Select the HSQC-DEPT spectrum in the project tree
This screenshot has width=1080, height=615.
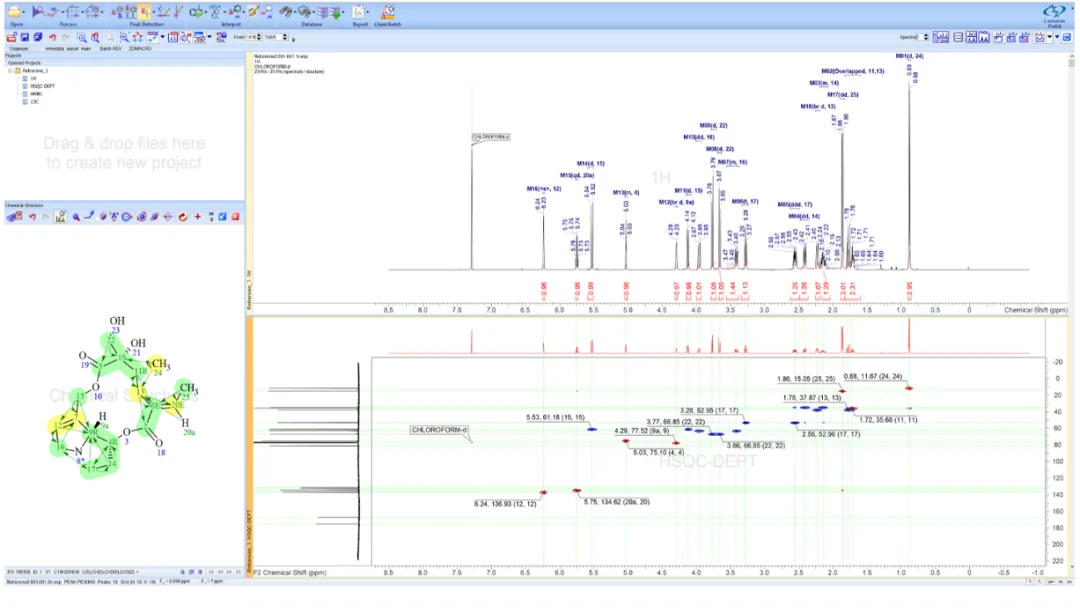42,86
